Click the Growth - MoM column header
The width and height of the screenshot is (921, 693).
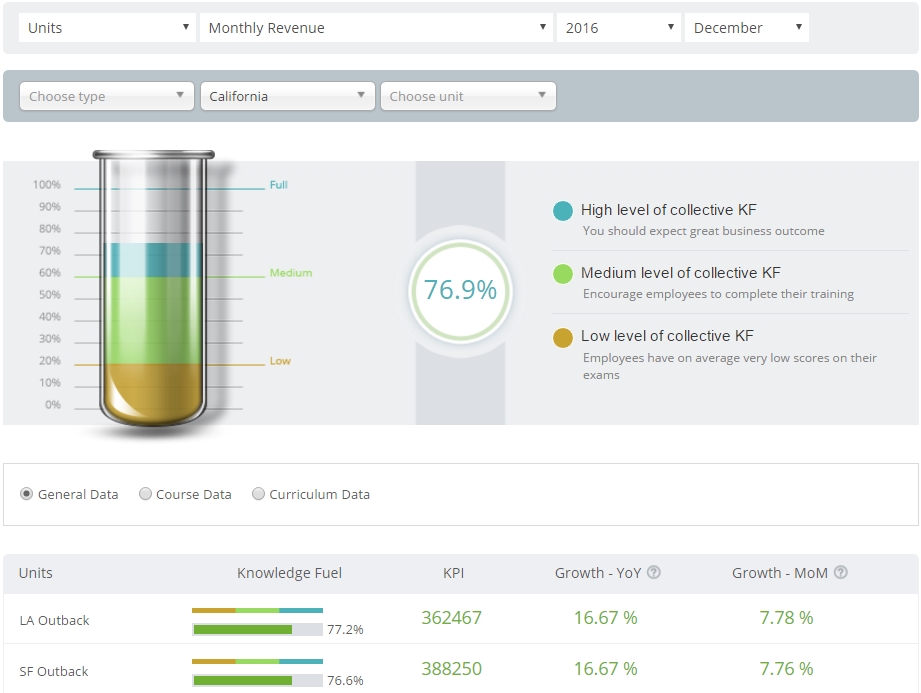click(x=779, y=573)
